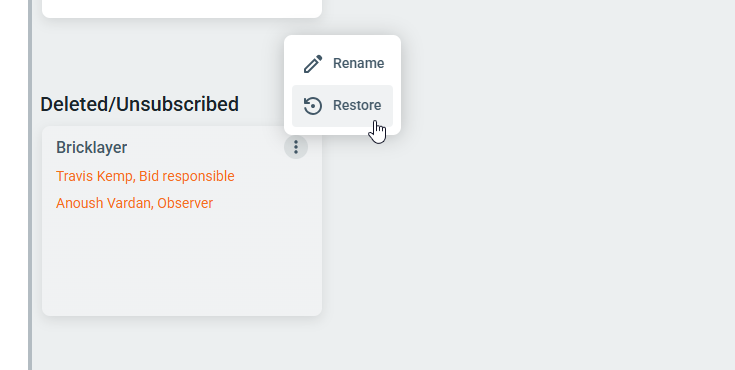Click the circular-arrow restore icon
The width and height of the screenshot is (735, 370).
pos(313,106)
